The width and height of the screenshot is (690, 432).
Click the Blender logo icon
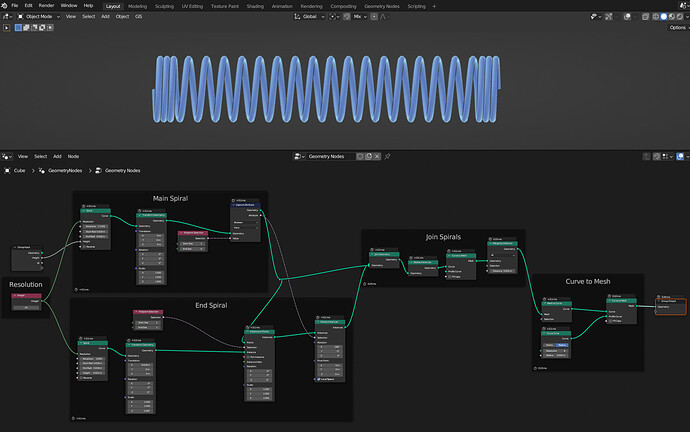click(4, 6)
